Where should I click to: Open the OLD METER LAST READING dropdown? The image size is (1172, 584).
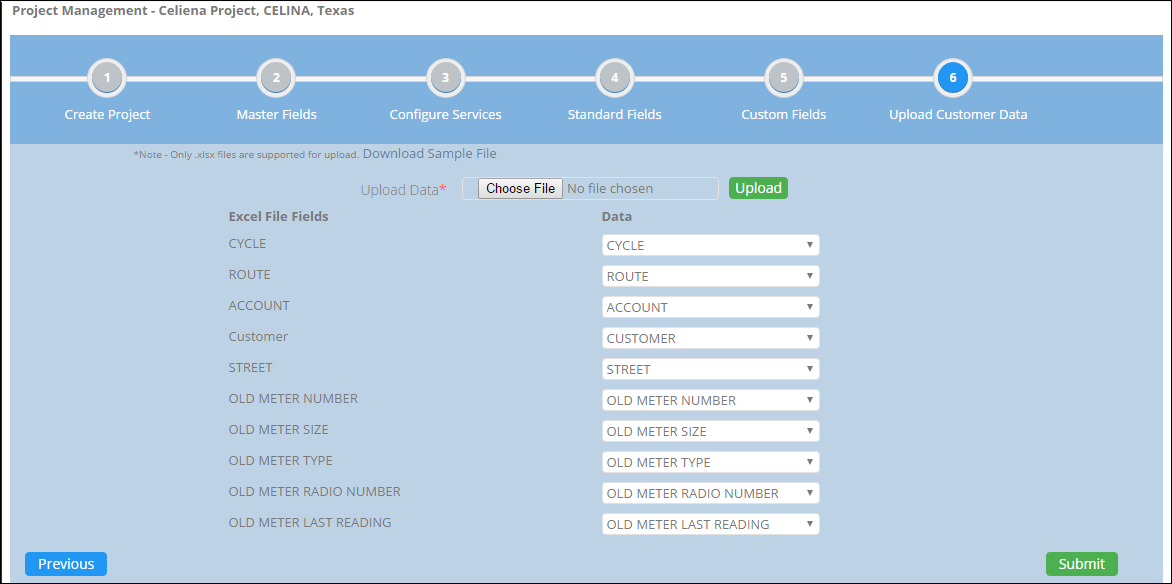point(710,524)
